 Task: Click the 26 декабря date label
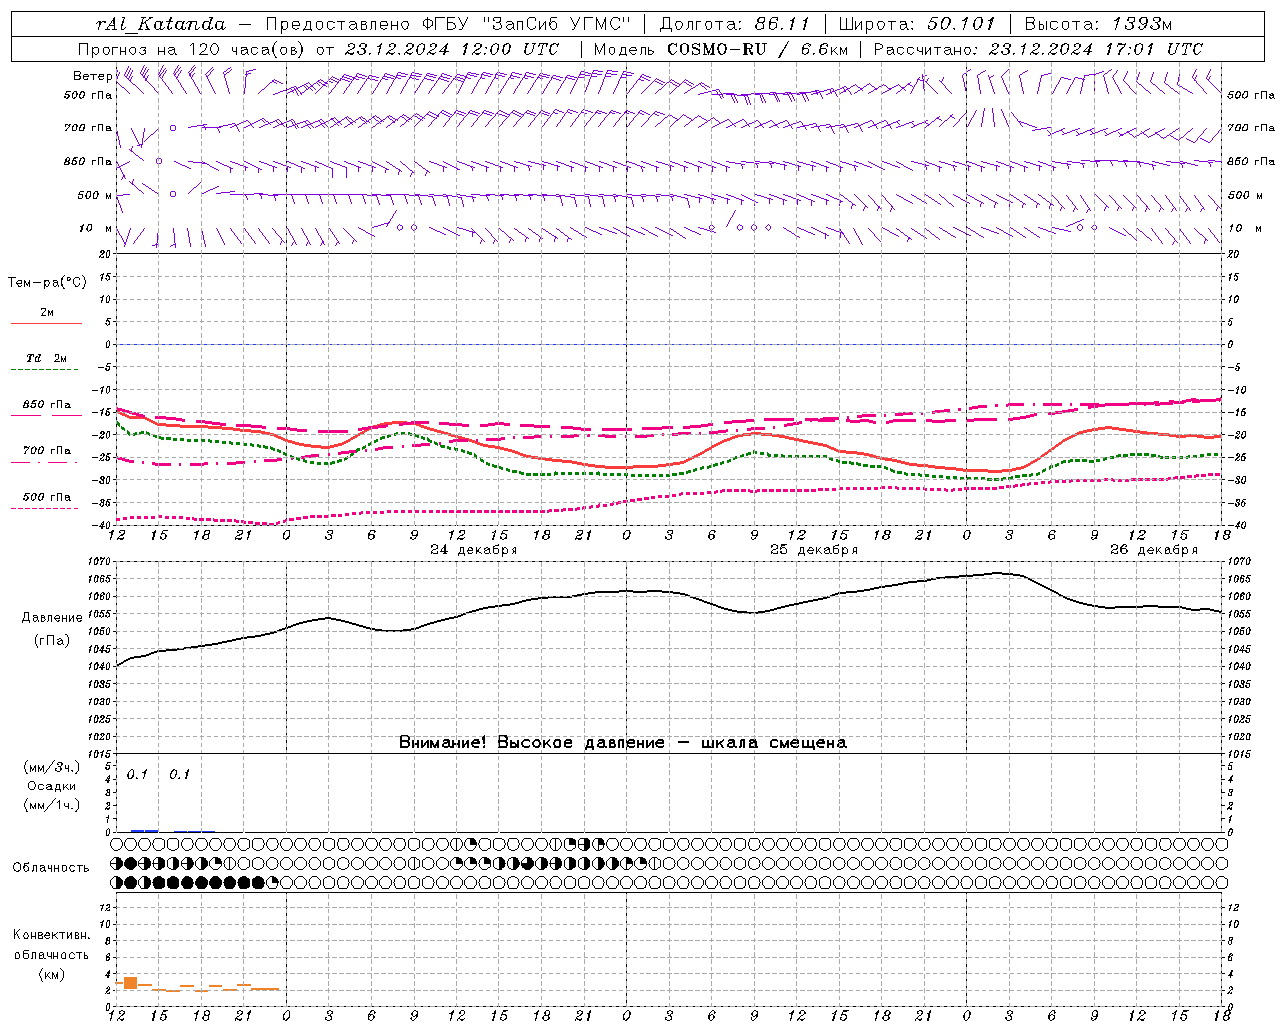click(x=1153, y=550)
